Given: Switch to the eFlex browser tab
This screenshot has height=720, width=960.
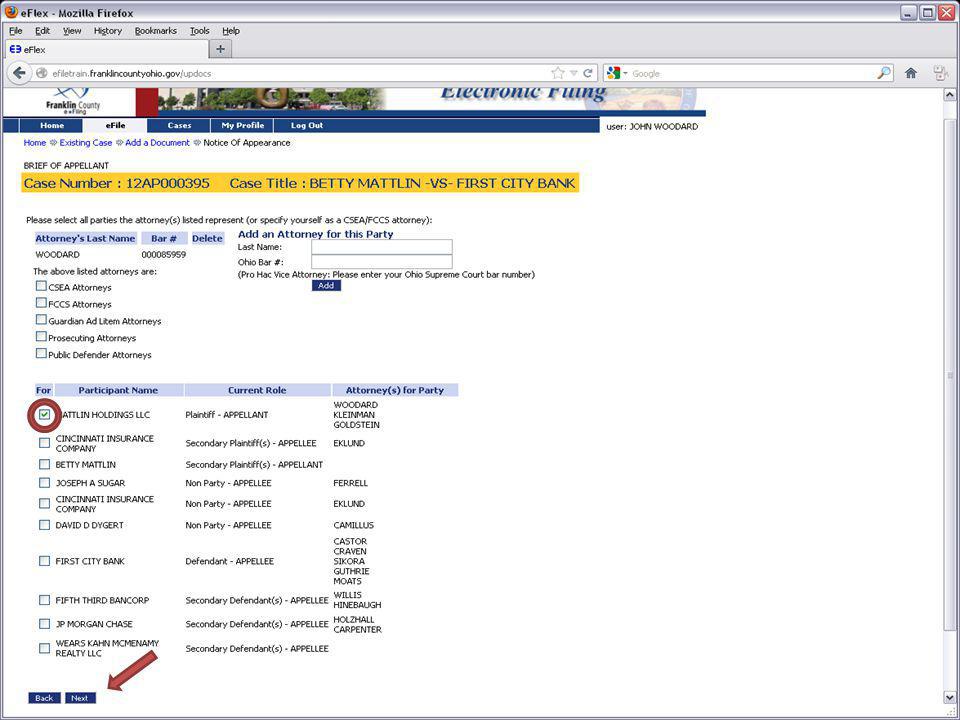Looking at the screenshot, I should (x=107, y=50).
